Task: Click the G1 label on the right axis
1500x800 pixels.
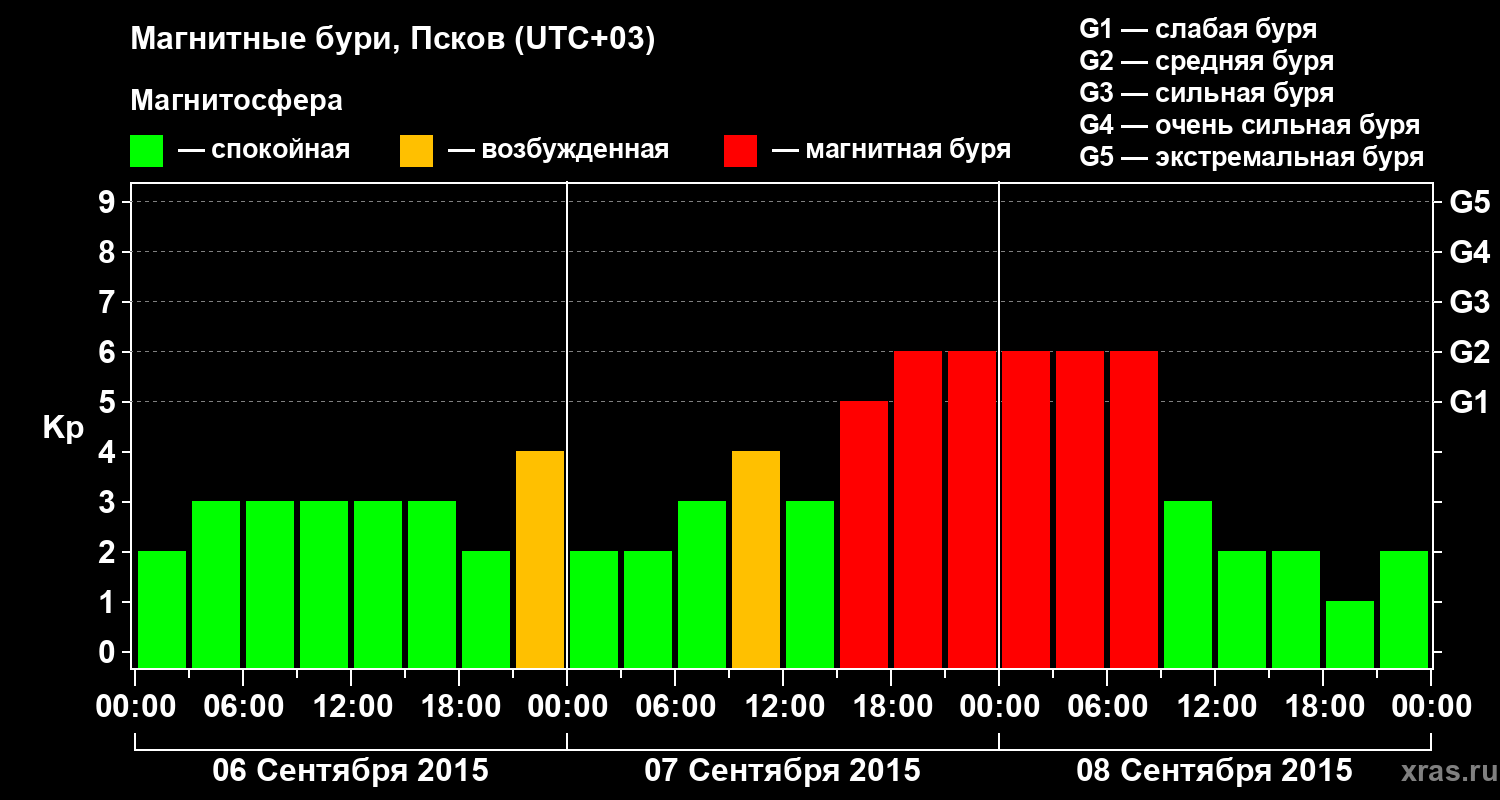Action: click(1469, 402)
